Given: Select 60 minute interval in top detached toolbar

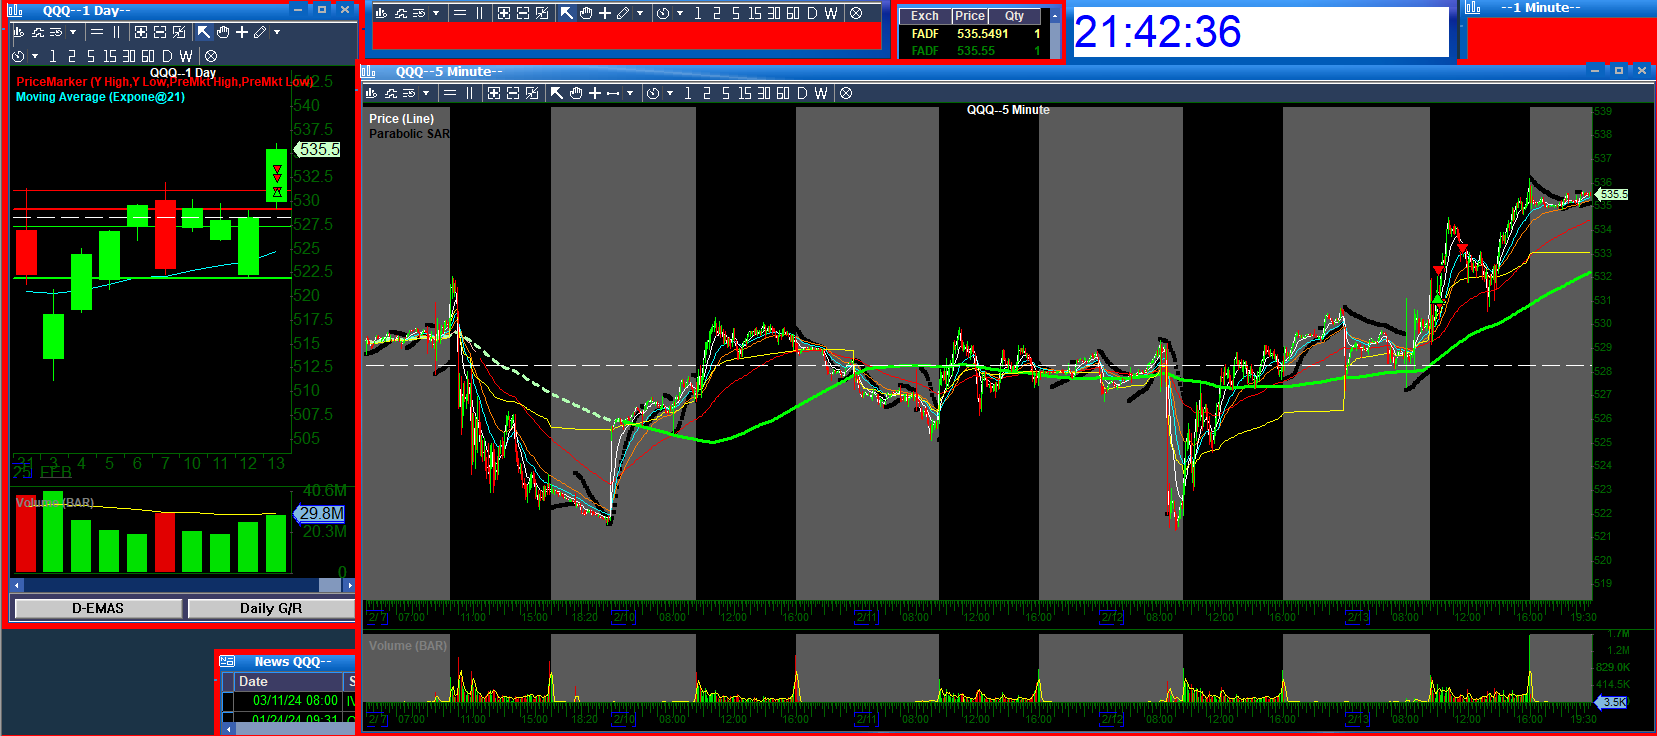Looking at the screenshot, I should point(793,13).
